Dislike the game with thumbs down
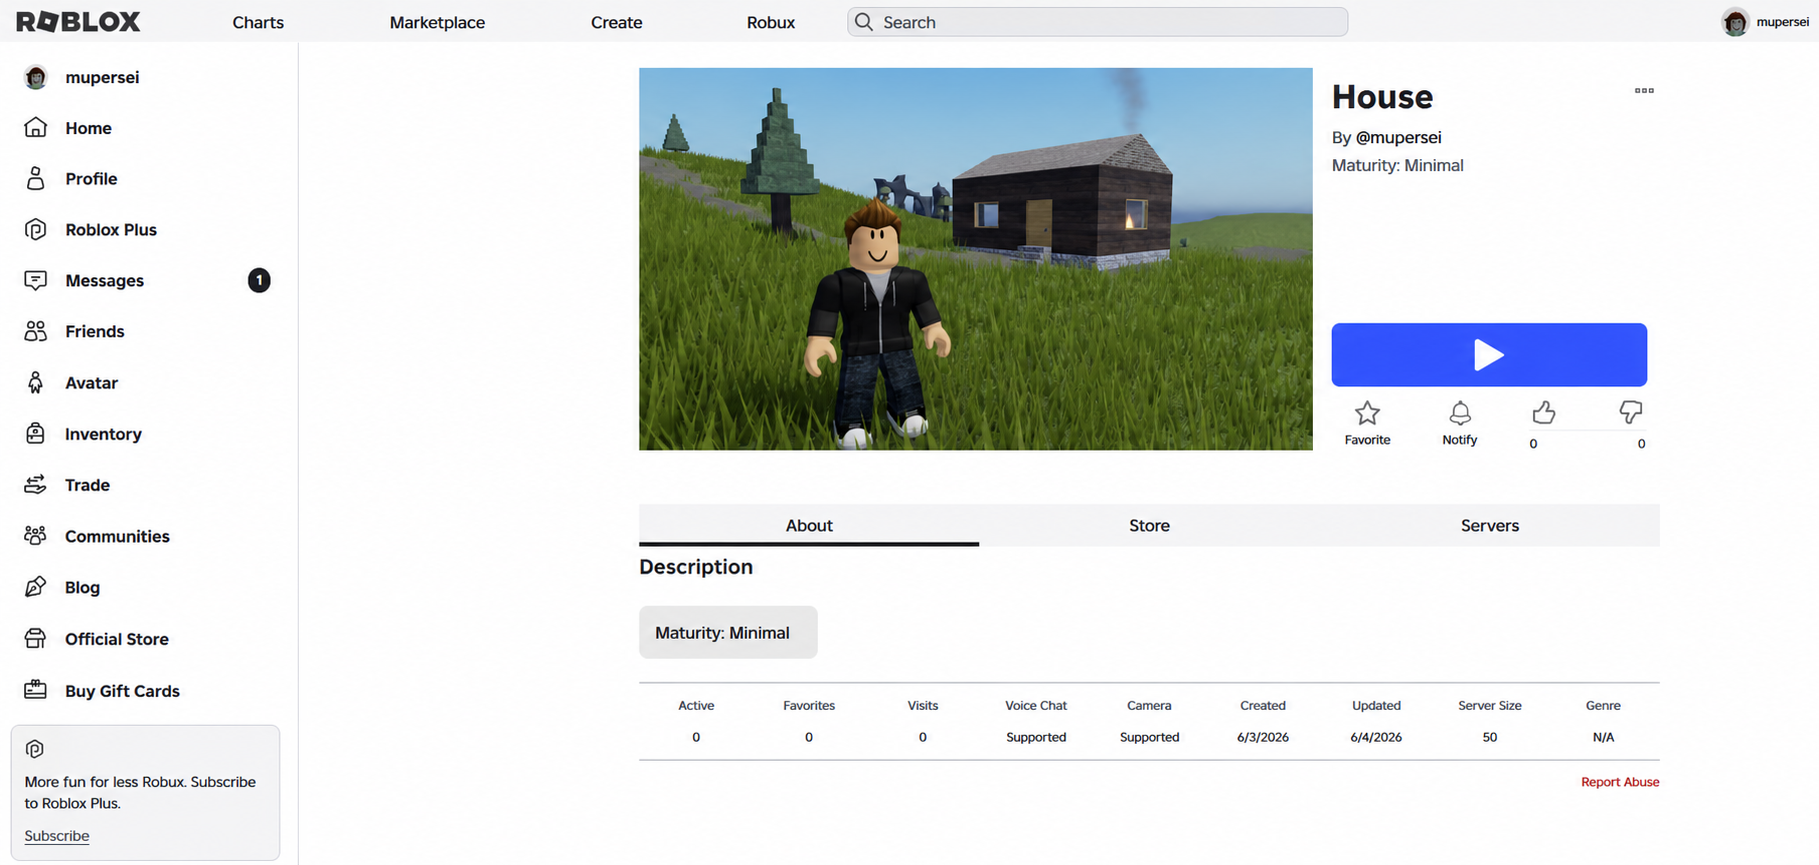 pyautogui.click(x=1630, y=412)
